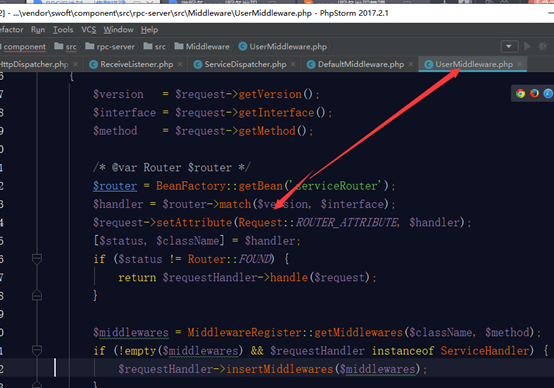Click the Debug bug icon
Screen dimensions: 554x388
click(x=543, y=46)
